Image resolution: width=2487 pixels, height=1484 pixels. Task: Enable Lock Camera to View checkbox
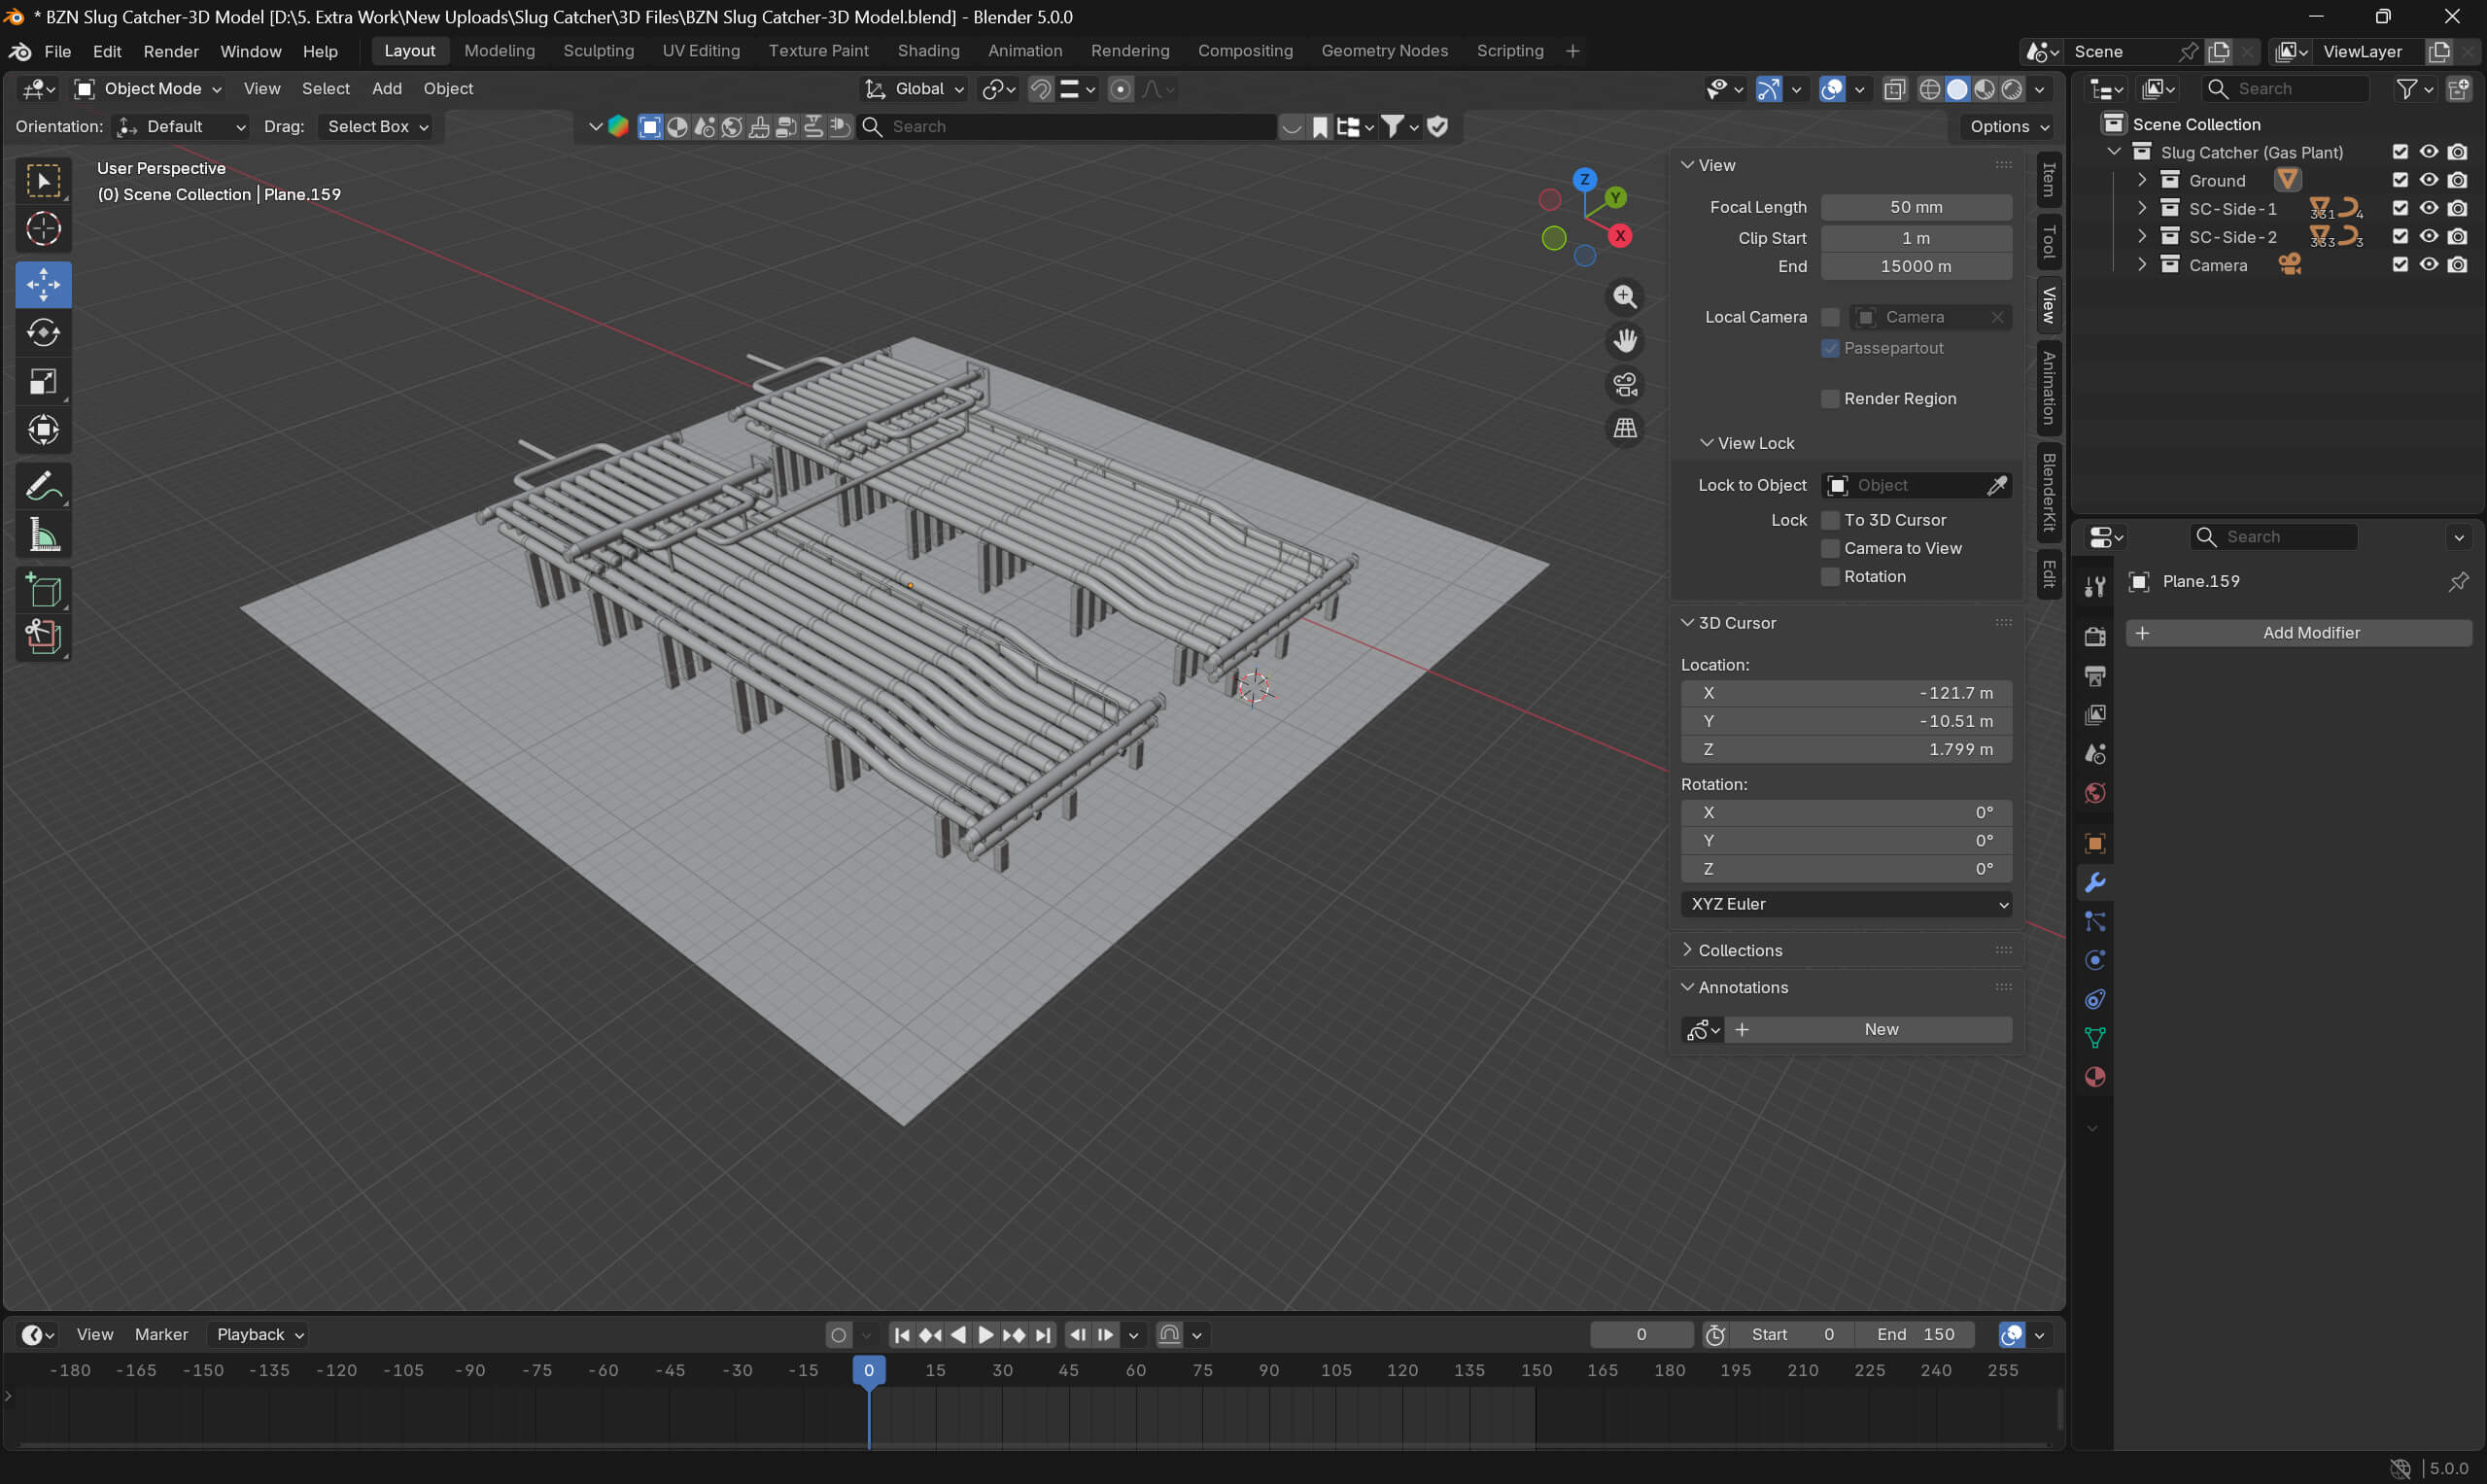click(1830, 548)
